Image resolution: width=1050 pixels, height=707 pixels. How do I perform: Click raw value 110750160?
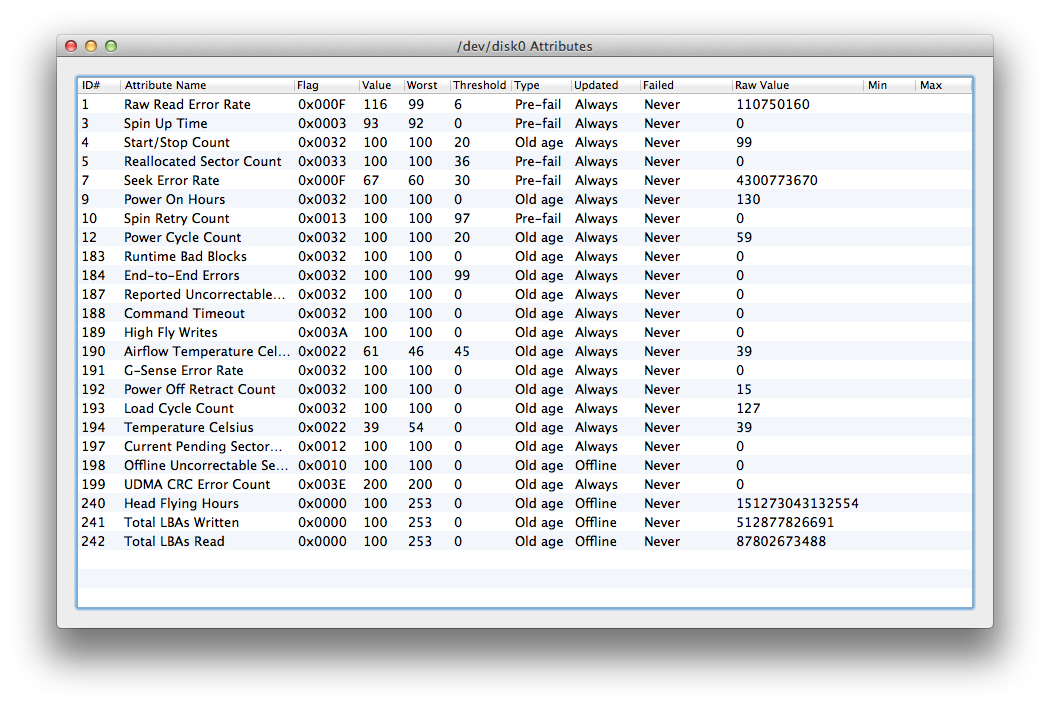(x=773, y=104)
